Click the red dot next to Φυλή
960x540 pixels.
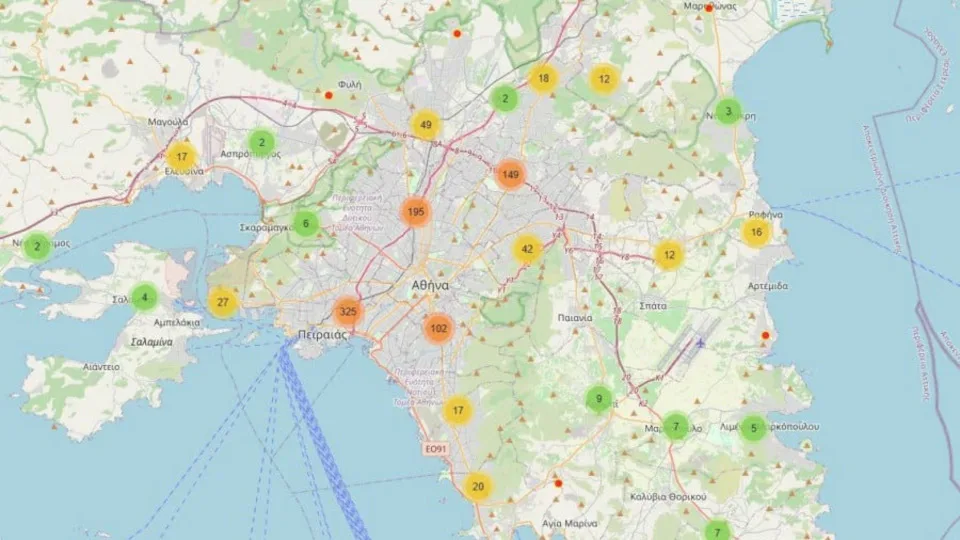[329, 96]
